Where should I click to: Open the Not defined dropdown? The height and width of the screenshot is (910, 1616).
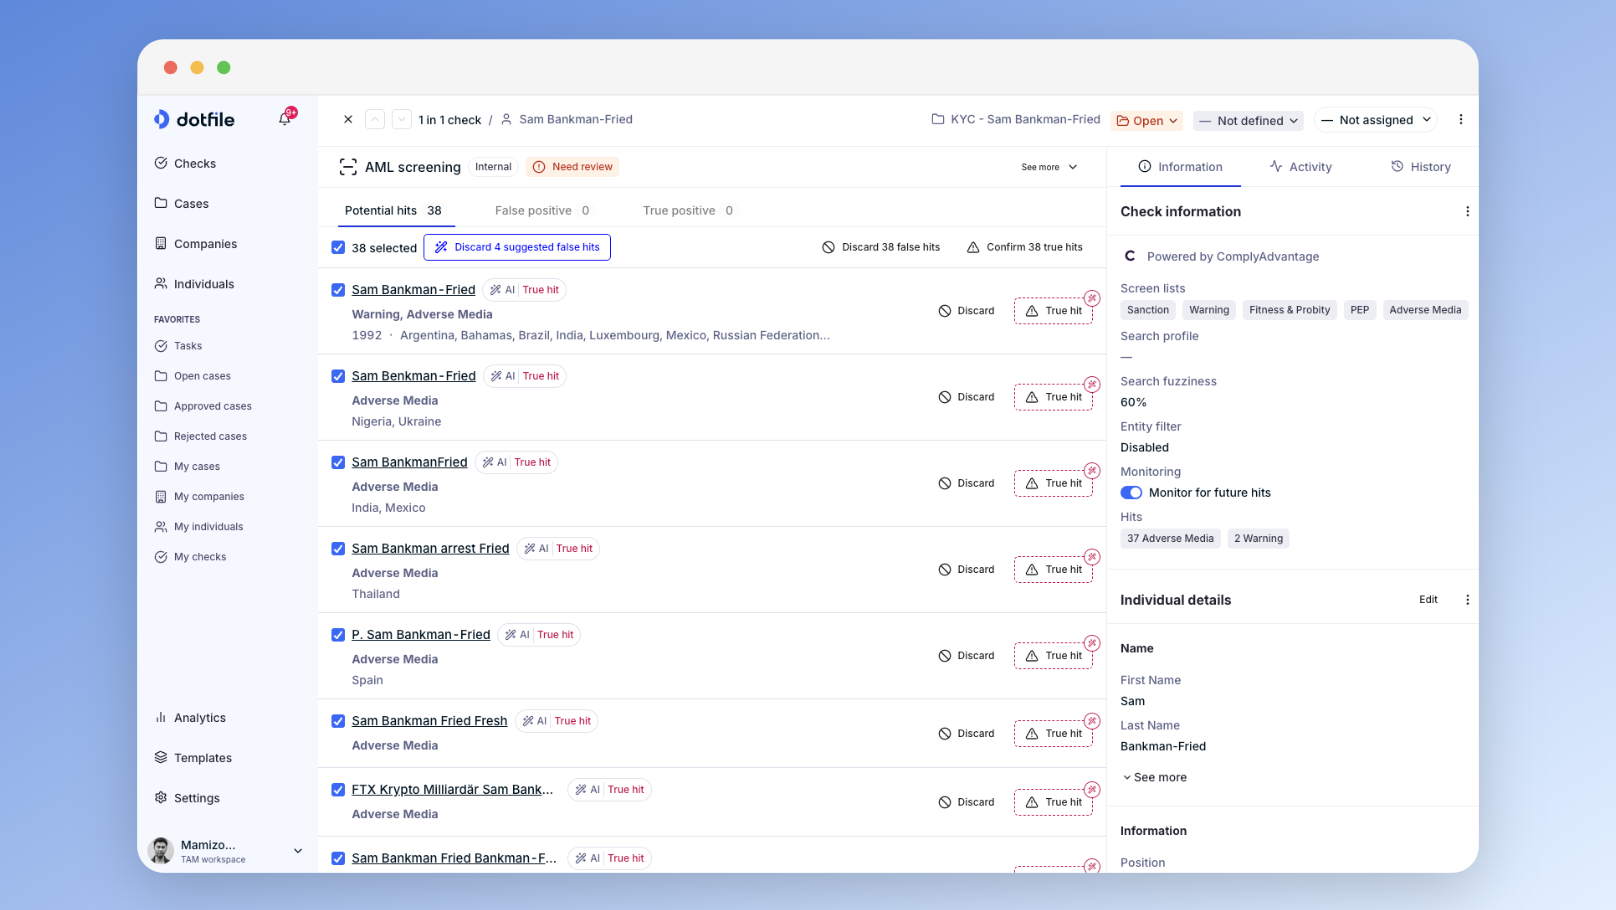tap(1249, 120)
